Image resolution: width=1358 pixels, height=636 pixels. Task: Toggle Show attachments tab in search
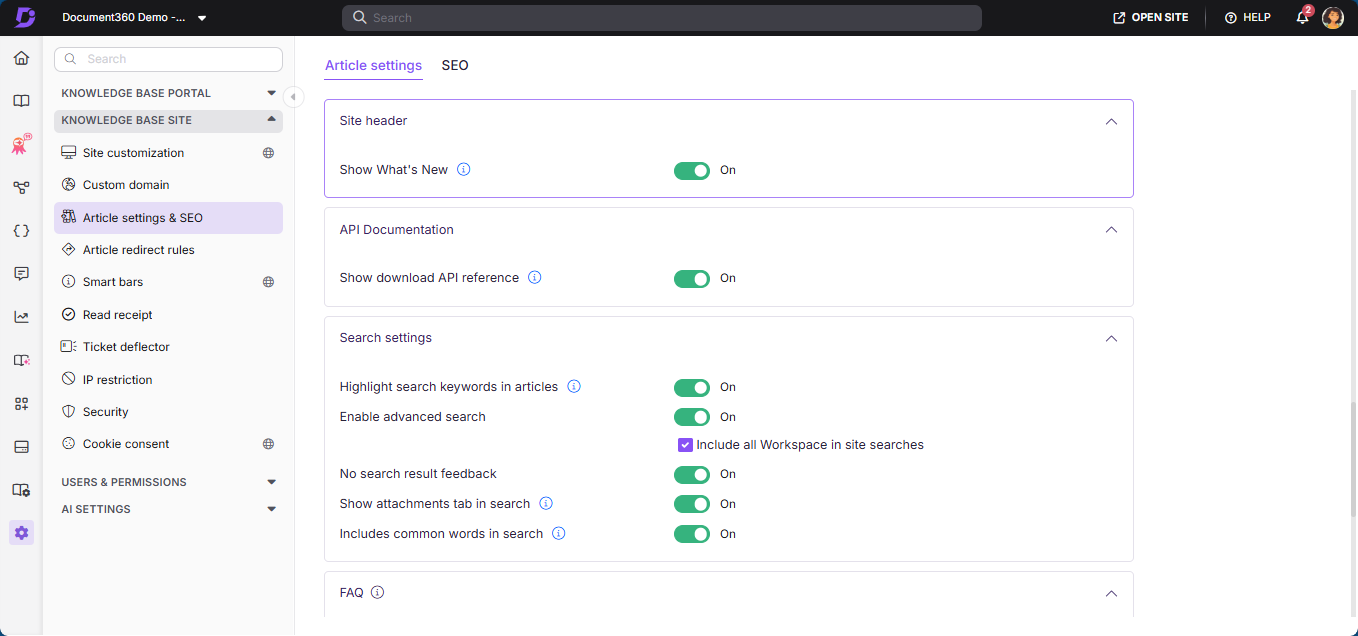pyautogui.click(x=692, y=504)
